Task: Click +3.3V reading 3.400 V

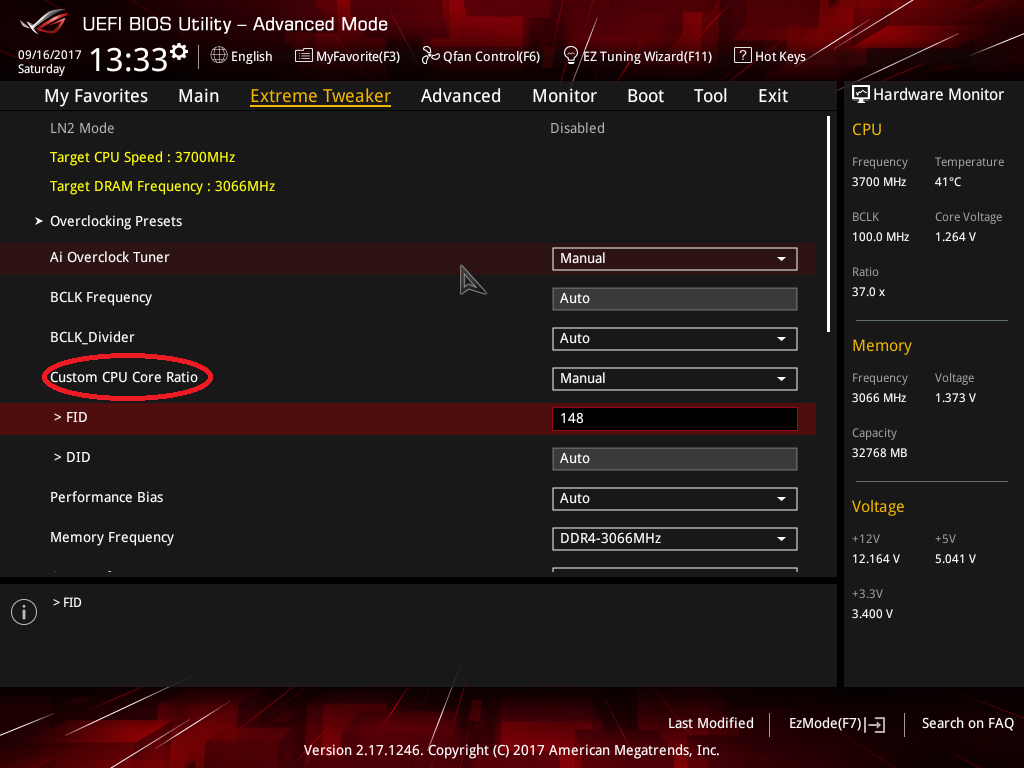Action: pos(872,614)
